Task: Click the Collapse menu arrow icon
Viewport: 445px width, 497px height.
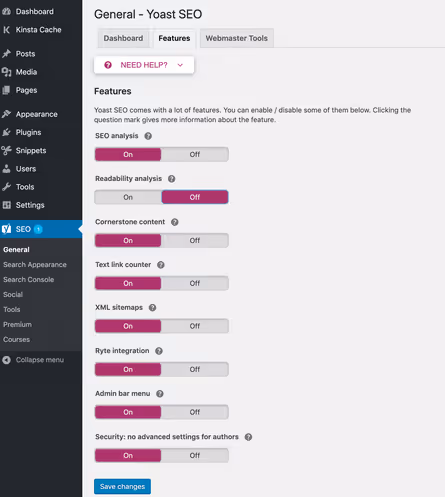Action: pos(6,360)
